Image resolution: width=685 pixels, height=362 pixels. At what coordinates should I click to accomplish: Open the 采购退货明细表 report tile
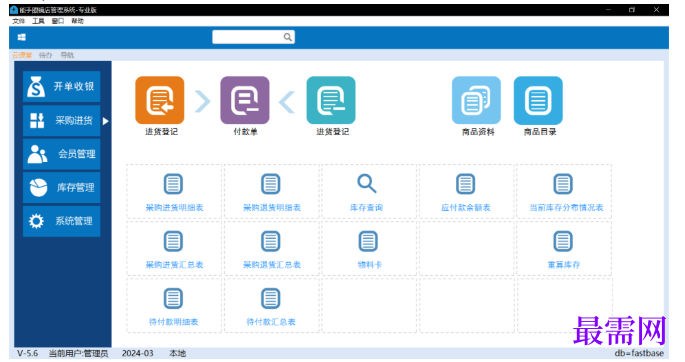click(271, 192)
